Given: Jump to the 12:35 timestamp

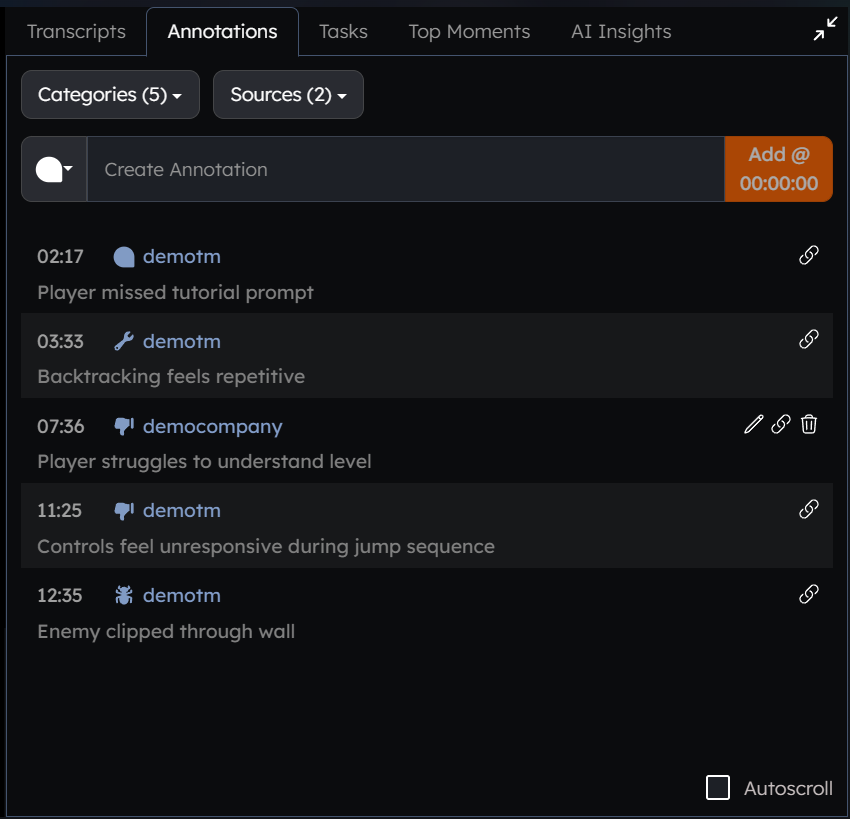Looking at the screenshot, I should [x=60, y=595].
